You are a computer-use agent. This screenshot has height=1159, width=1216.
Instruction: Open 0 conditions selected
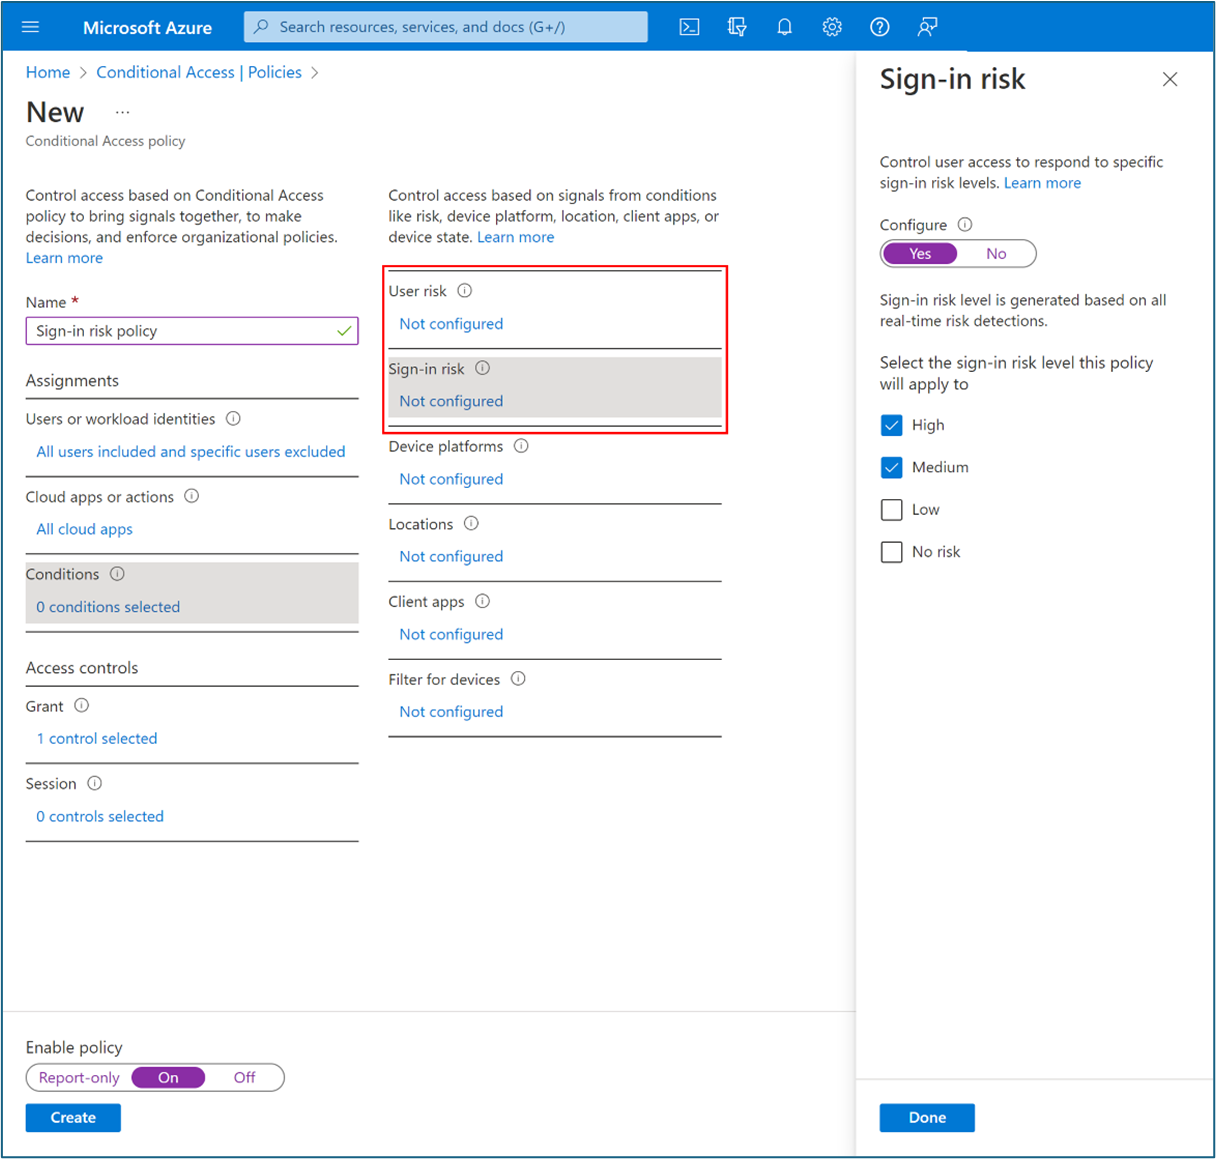(108, 607)
